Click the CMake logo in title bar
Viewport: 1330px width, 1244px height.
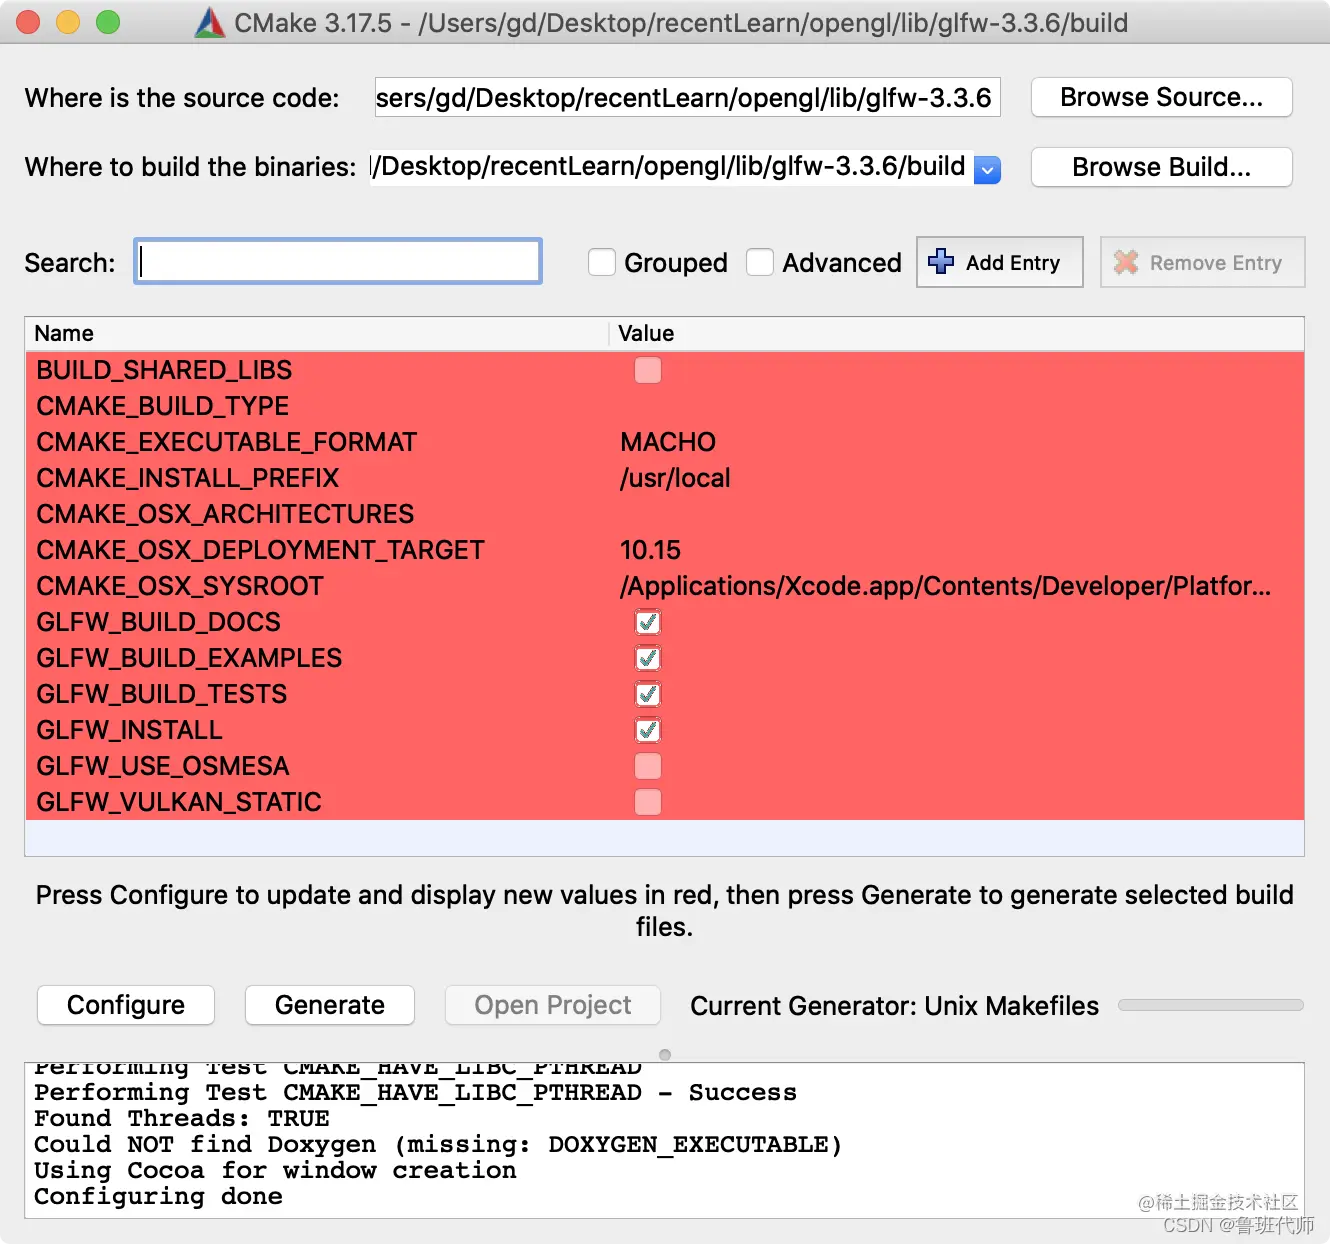[x=209, y=22]
